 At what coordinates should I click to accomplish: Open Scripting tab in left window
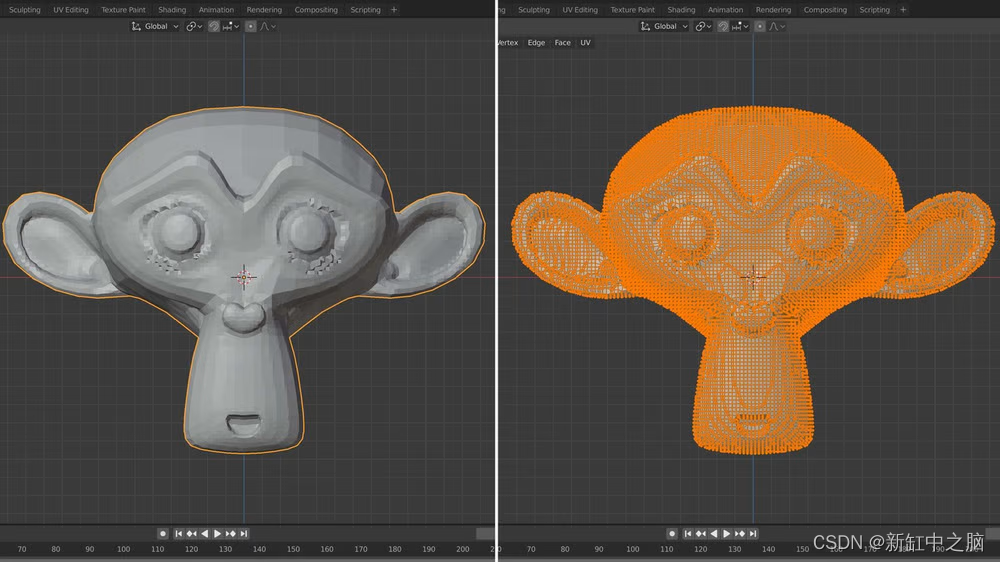click(365, 10)
